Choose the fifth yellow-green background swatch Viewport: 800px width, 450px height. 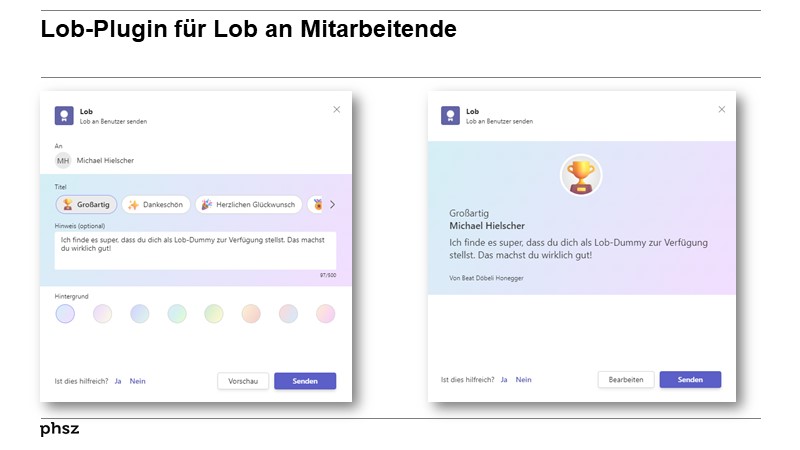[x=214, y=314]
